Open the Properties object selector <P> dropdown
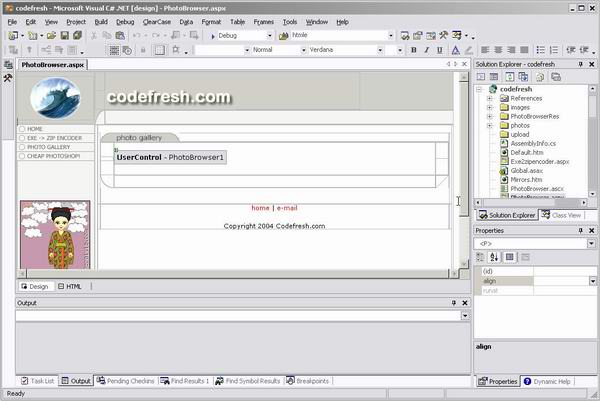The image size is (600, 401). point(591,244)
